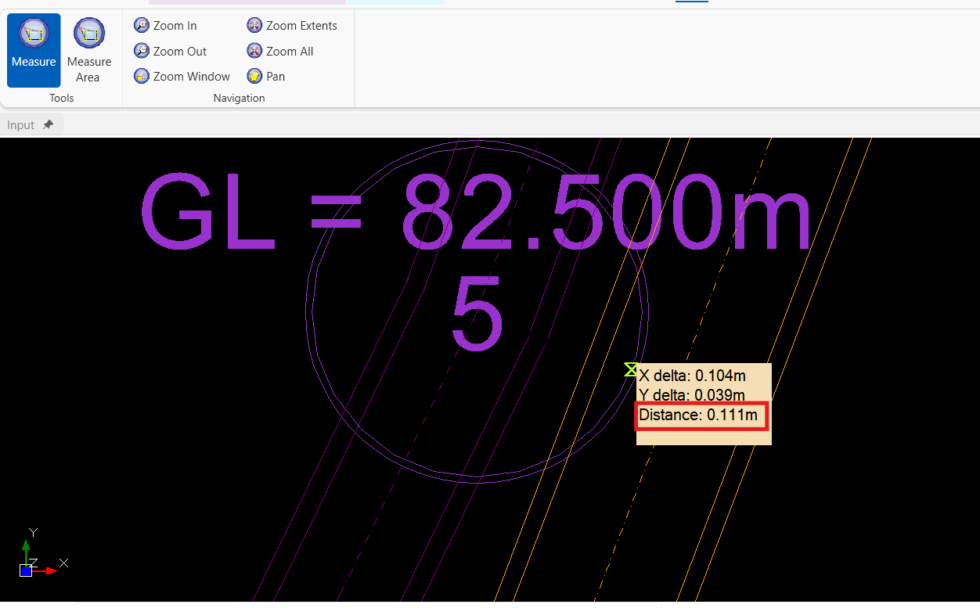The width and height of the screenshot is (980, 608).
Task: Select the purple number 5 label
Action: [476, 313]
